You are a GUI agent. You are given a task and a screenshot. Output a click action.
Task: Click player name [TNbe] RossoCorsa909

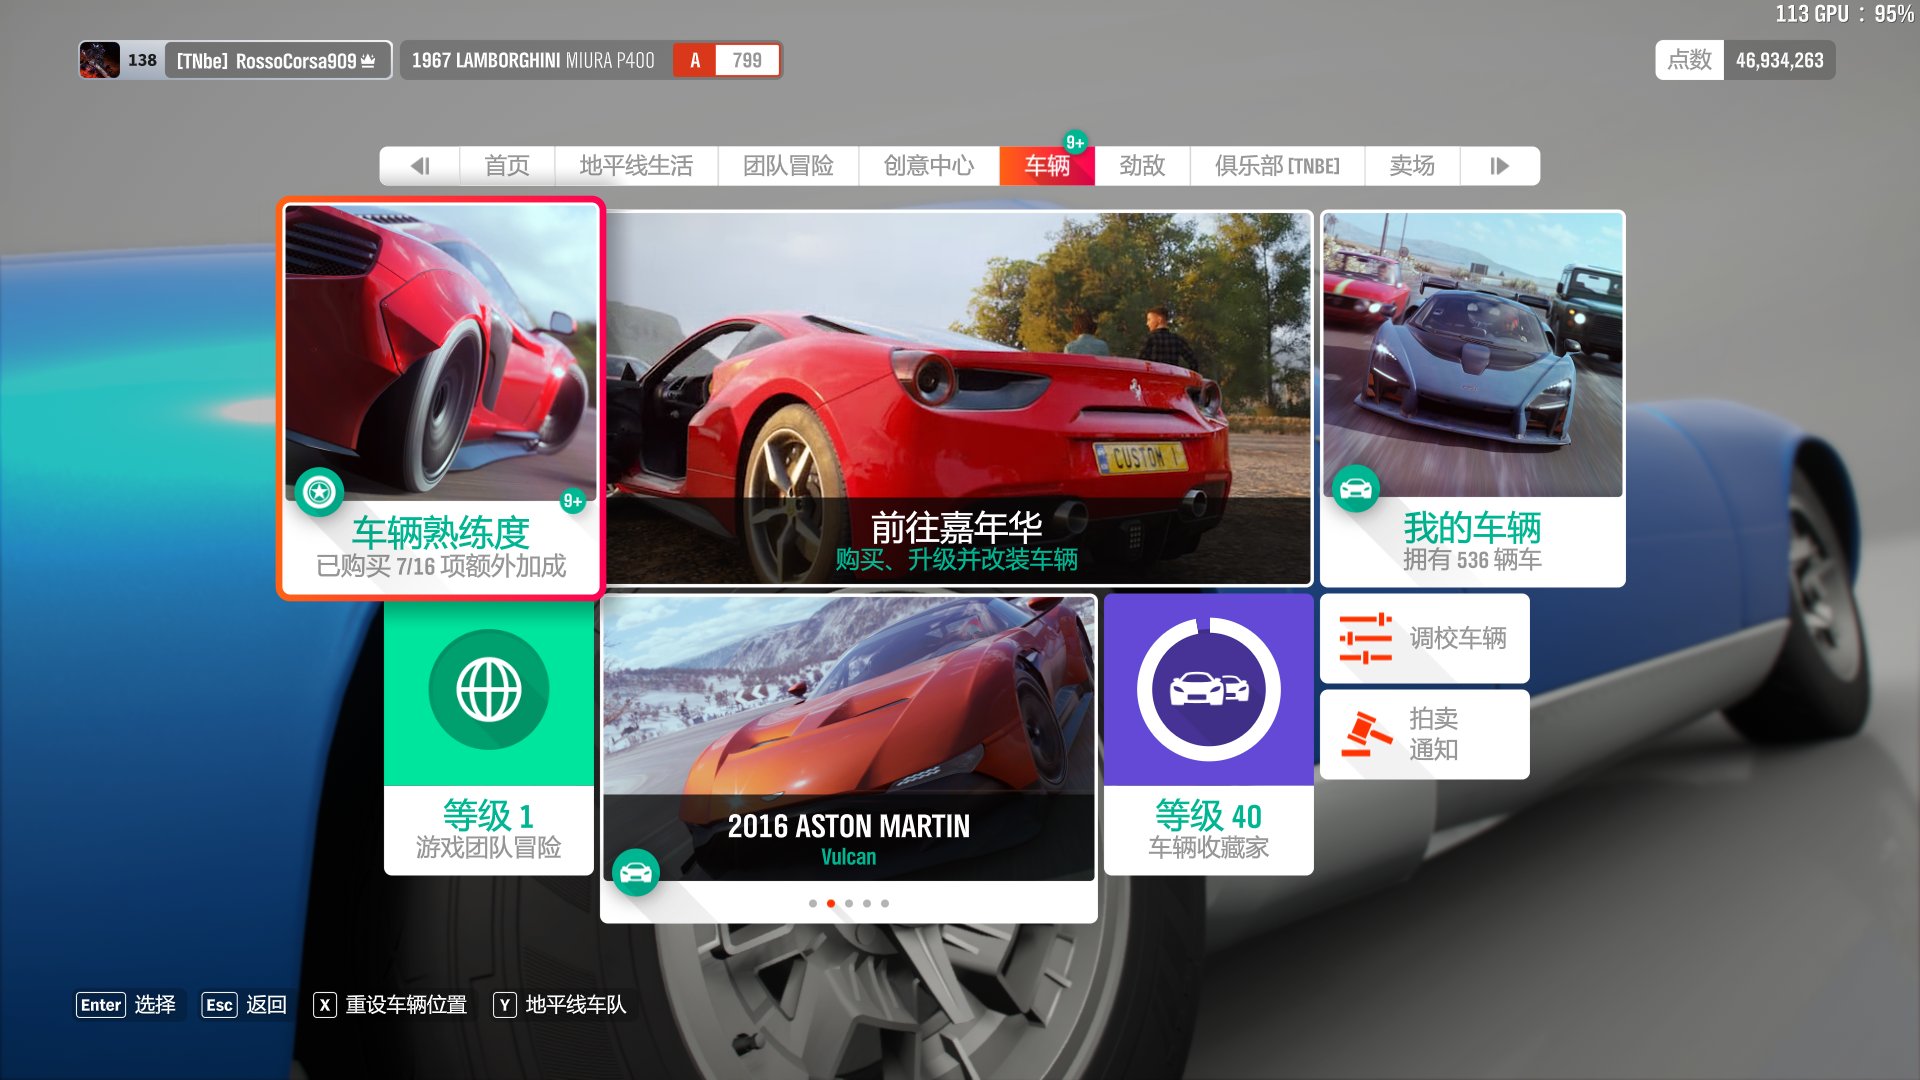[266, 61]
